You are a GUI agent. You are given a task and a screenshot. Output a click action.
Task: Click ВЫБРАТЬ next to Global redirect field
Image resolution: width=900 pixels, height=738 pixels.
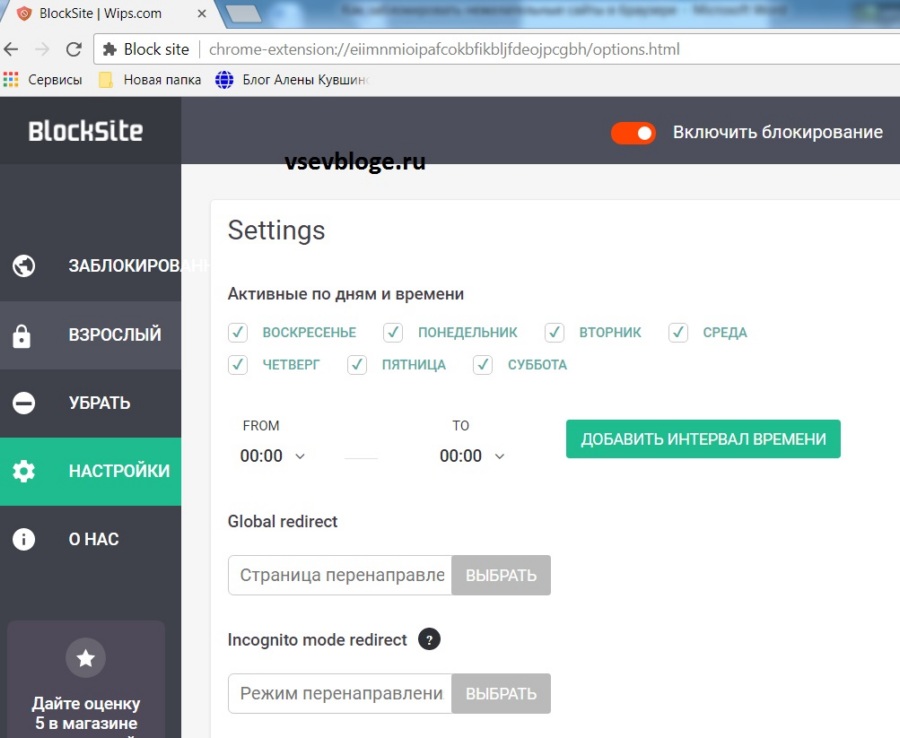click(x=501, y=575)
